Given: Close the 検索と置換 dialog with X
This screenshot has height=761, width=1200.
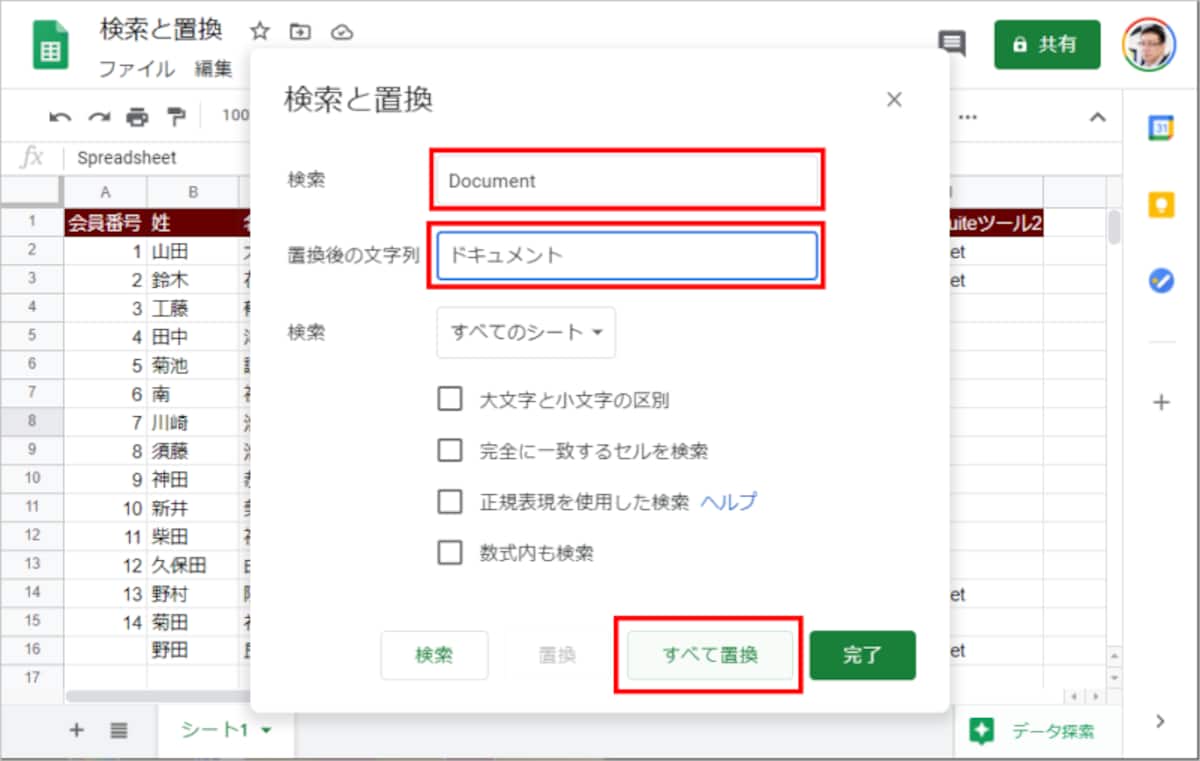Looking at the screenshot, I should click(x=894, y=99).
